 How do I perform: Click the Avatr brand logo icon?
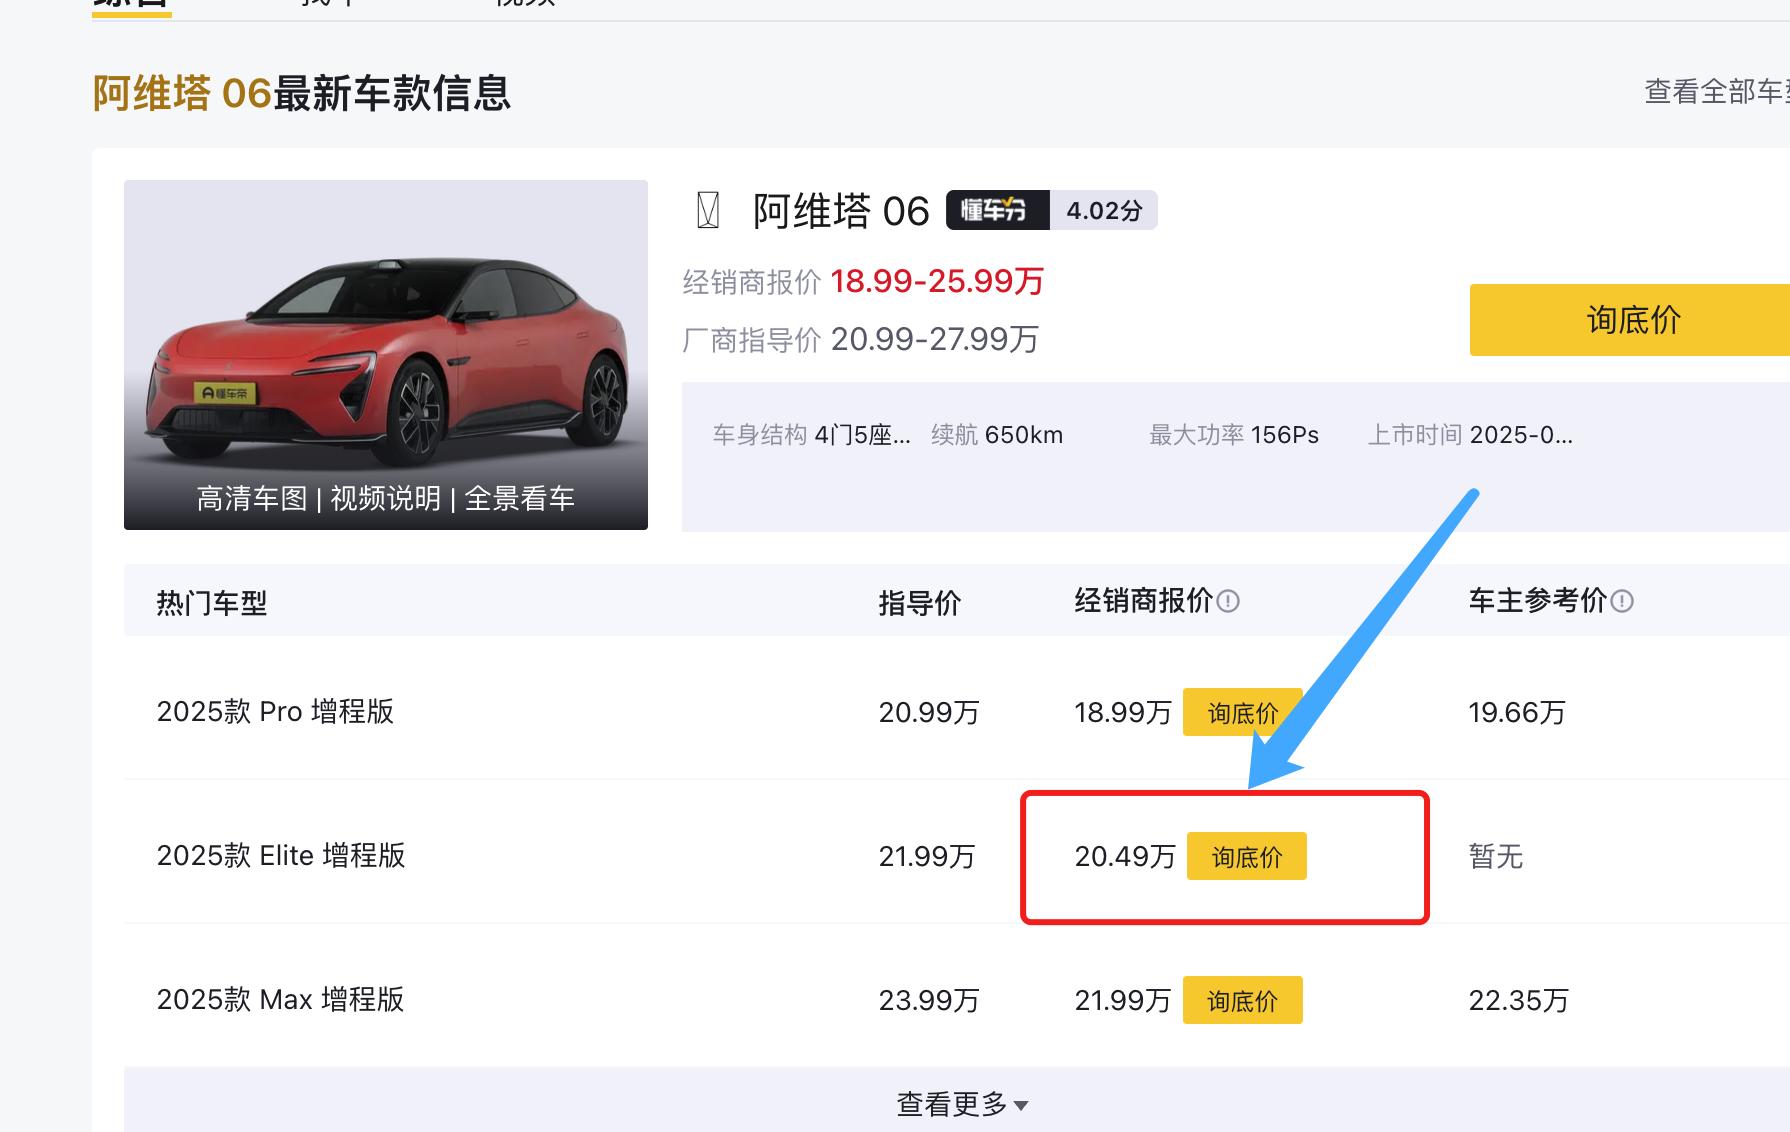[x=708, y=211]
